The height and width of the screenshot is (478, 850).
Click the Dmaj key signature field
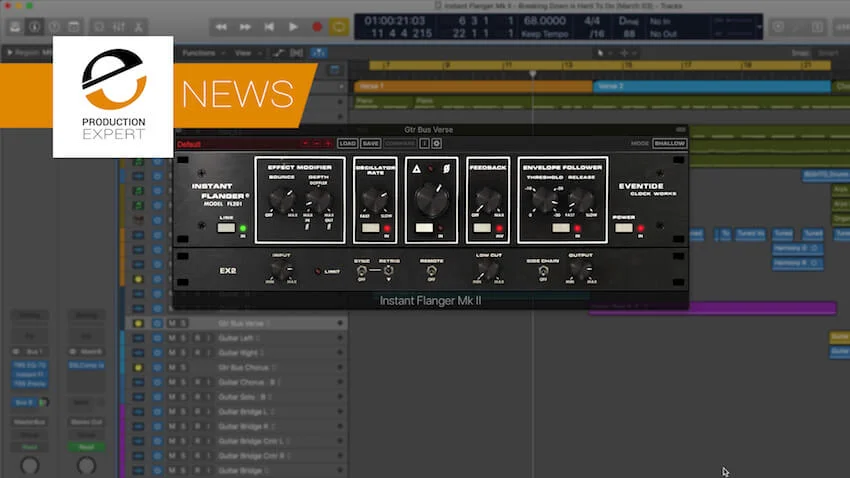[x=628, y=21]
